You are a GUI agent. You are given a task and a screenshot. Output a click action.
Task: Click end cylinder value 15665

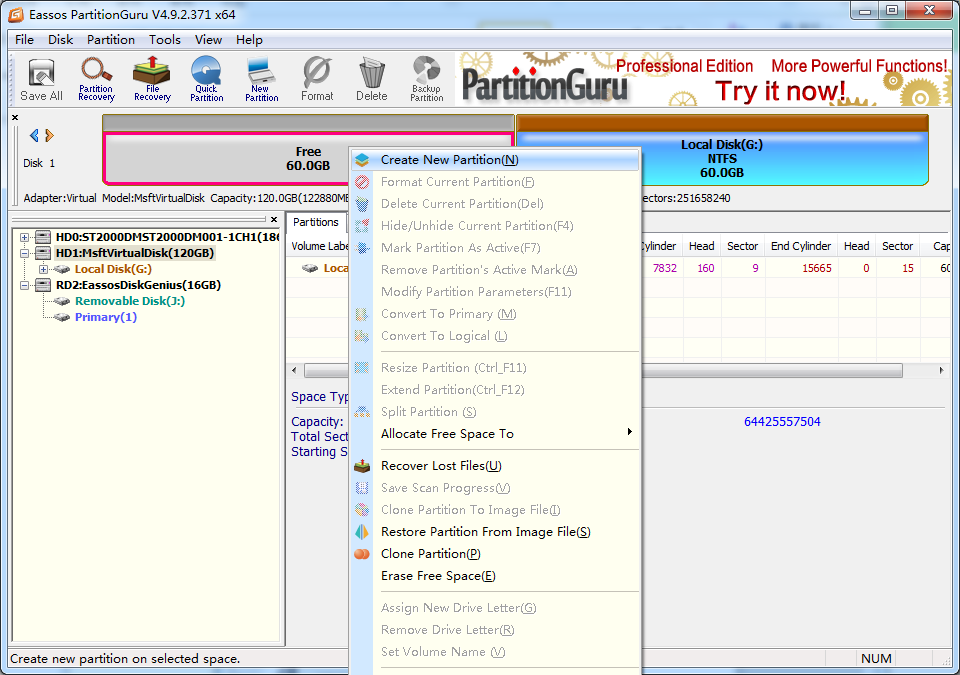tap(817, 268)
